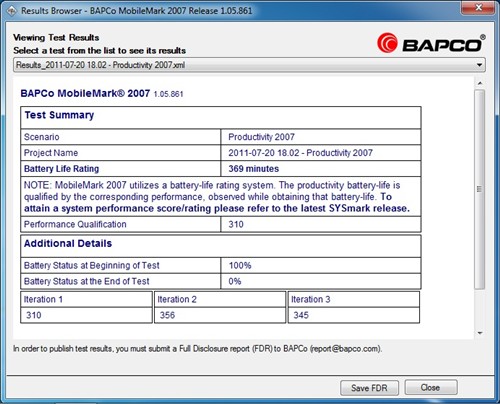The height and width of the screenshot is (404, 500).
Task: Click the BAPCo logo icon
Action: [x=387, y=43]
